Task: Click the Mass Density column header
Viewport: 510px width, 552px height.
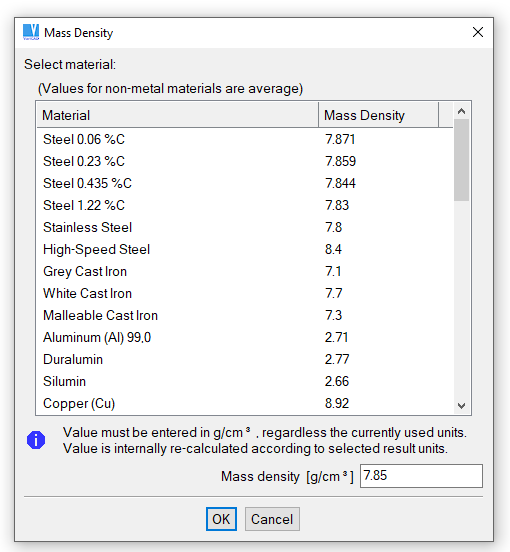Action: click(379, 115)
